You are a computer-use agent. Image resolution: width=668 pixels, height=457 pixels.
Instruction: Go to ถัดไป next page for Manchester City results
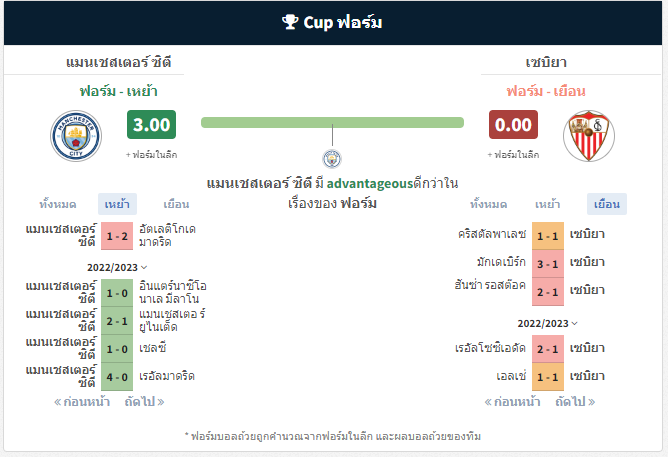[144, 402]
